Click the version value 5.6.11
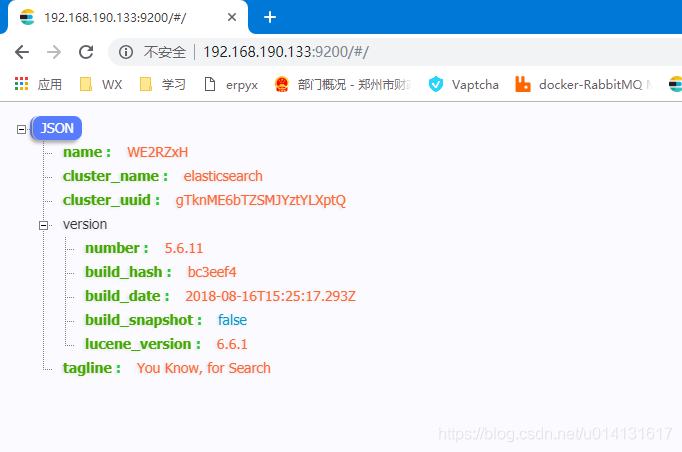Viewport: 682px width, 452px height. point(184,248)
